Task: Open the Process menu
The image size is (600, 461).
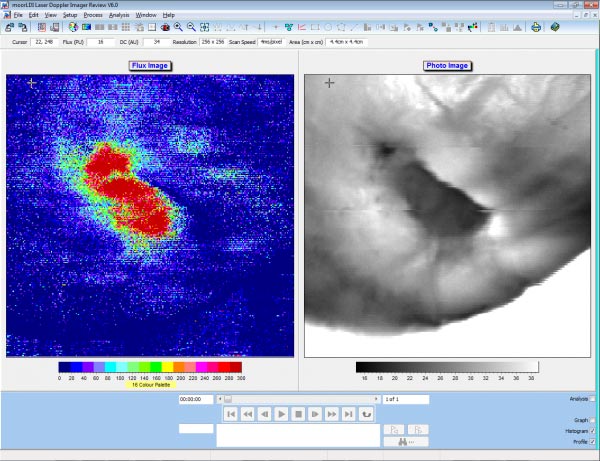Action: click(94, 16)
